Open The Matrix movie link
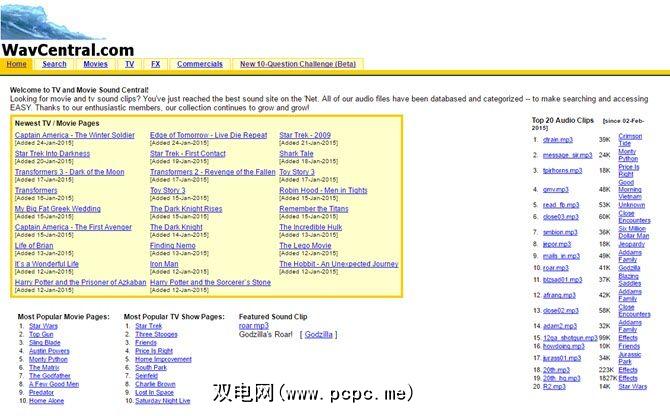 click(44, 367)
